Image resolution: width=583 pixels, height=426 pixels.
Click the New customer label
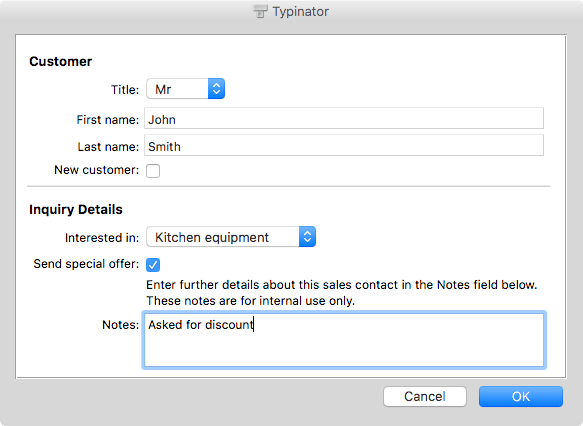coord(97,170)
